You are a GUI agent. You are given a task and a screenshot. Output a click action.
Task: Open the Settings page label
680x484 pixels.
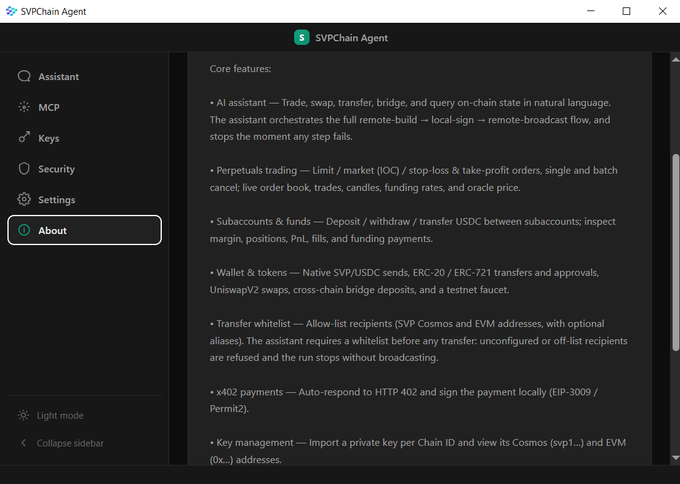tap(57, 200)
